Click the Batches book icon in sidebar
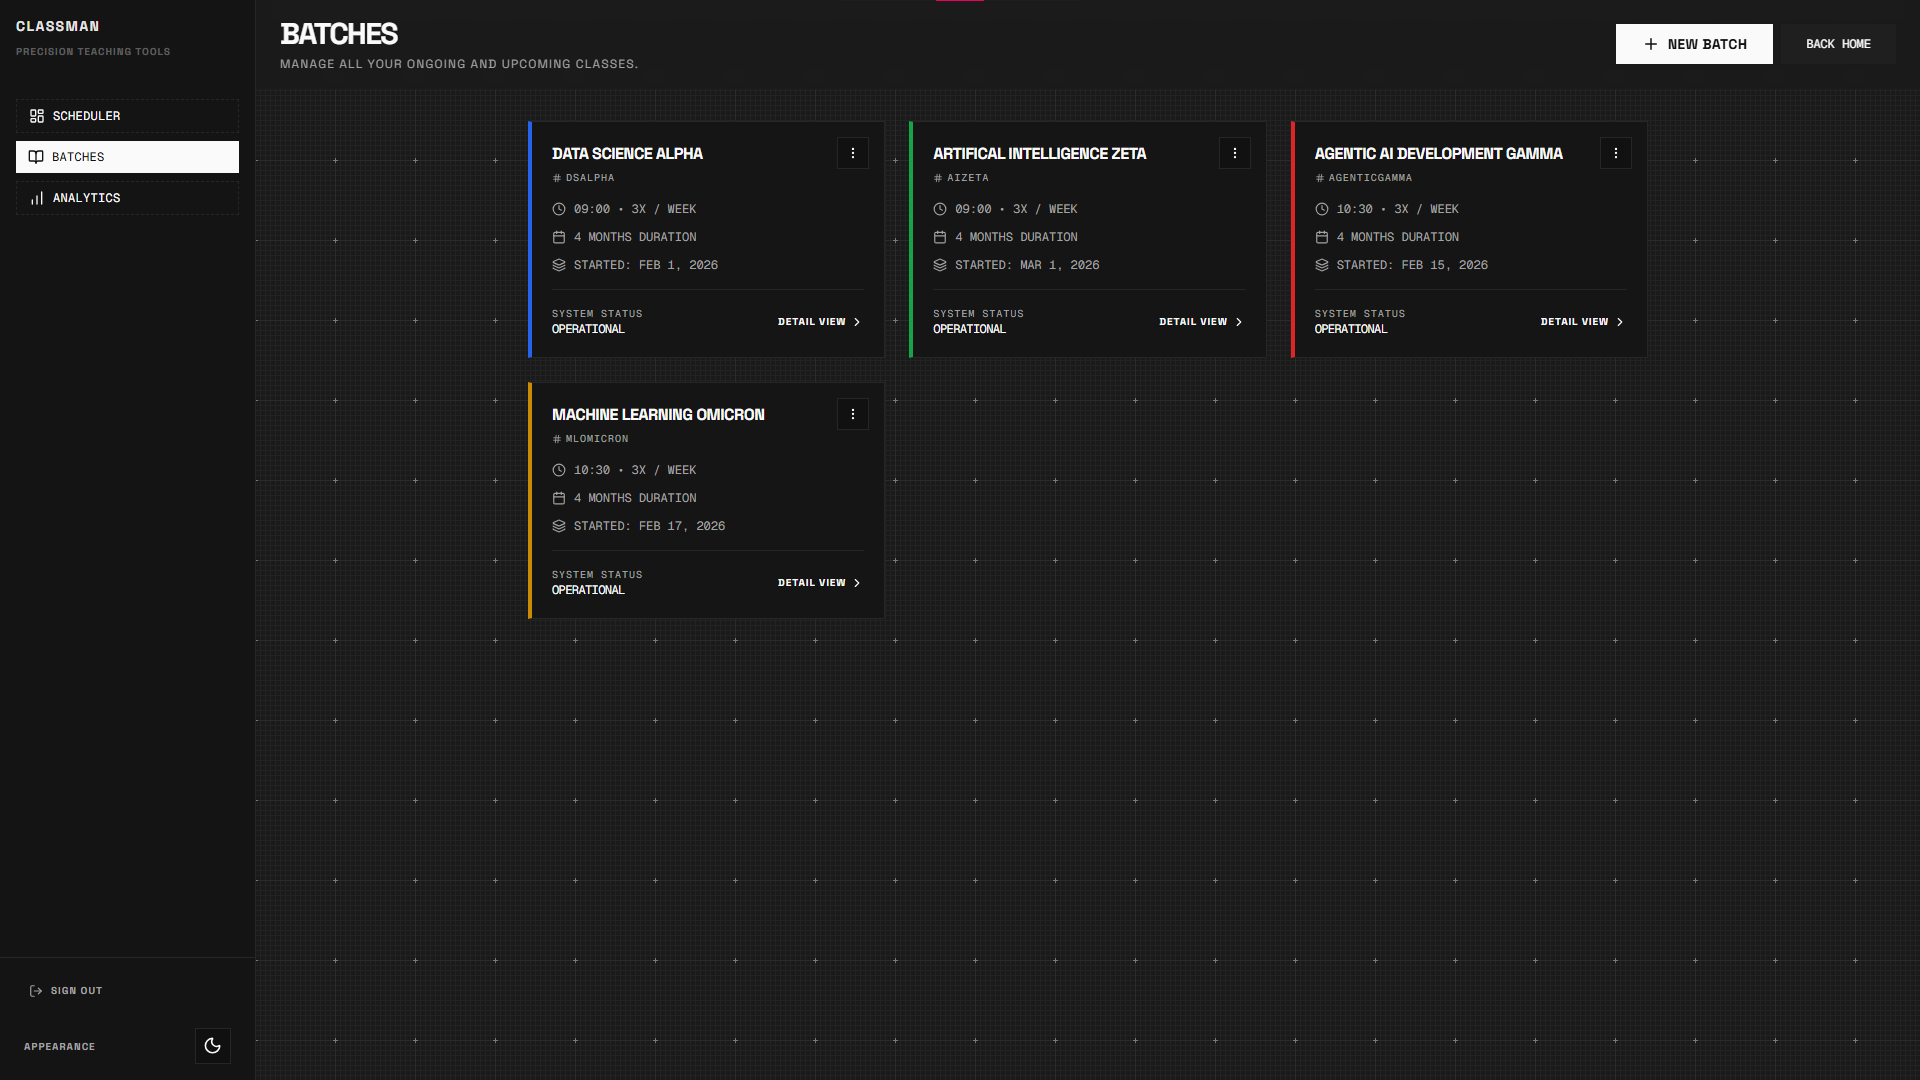The height and width of the screenshot is (1080, 1920). [x=36, y=157]
